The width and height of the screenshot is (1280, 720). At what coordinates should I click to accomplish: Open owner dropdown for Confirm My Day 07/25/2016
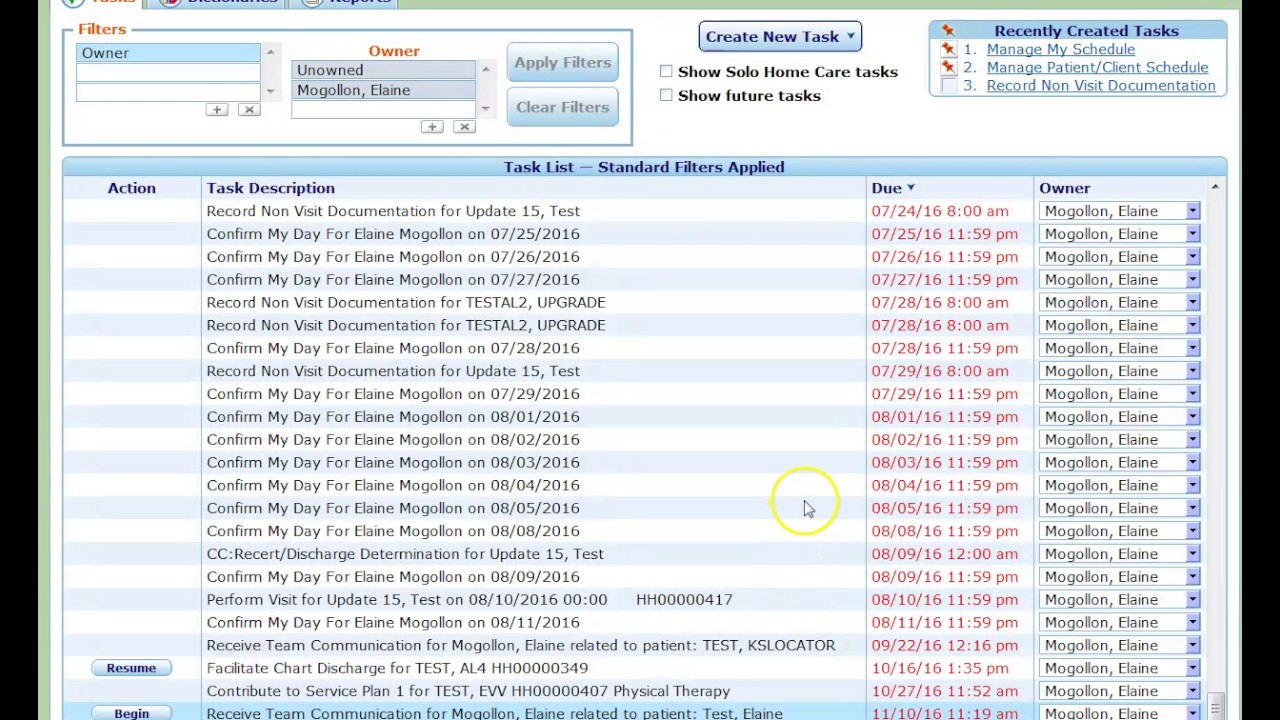tap(1193, 234)
